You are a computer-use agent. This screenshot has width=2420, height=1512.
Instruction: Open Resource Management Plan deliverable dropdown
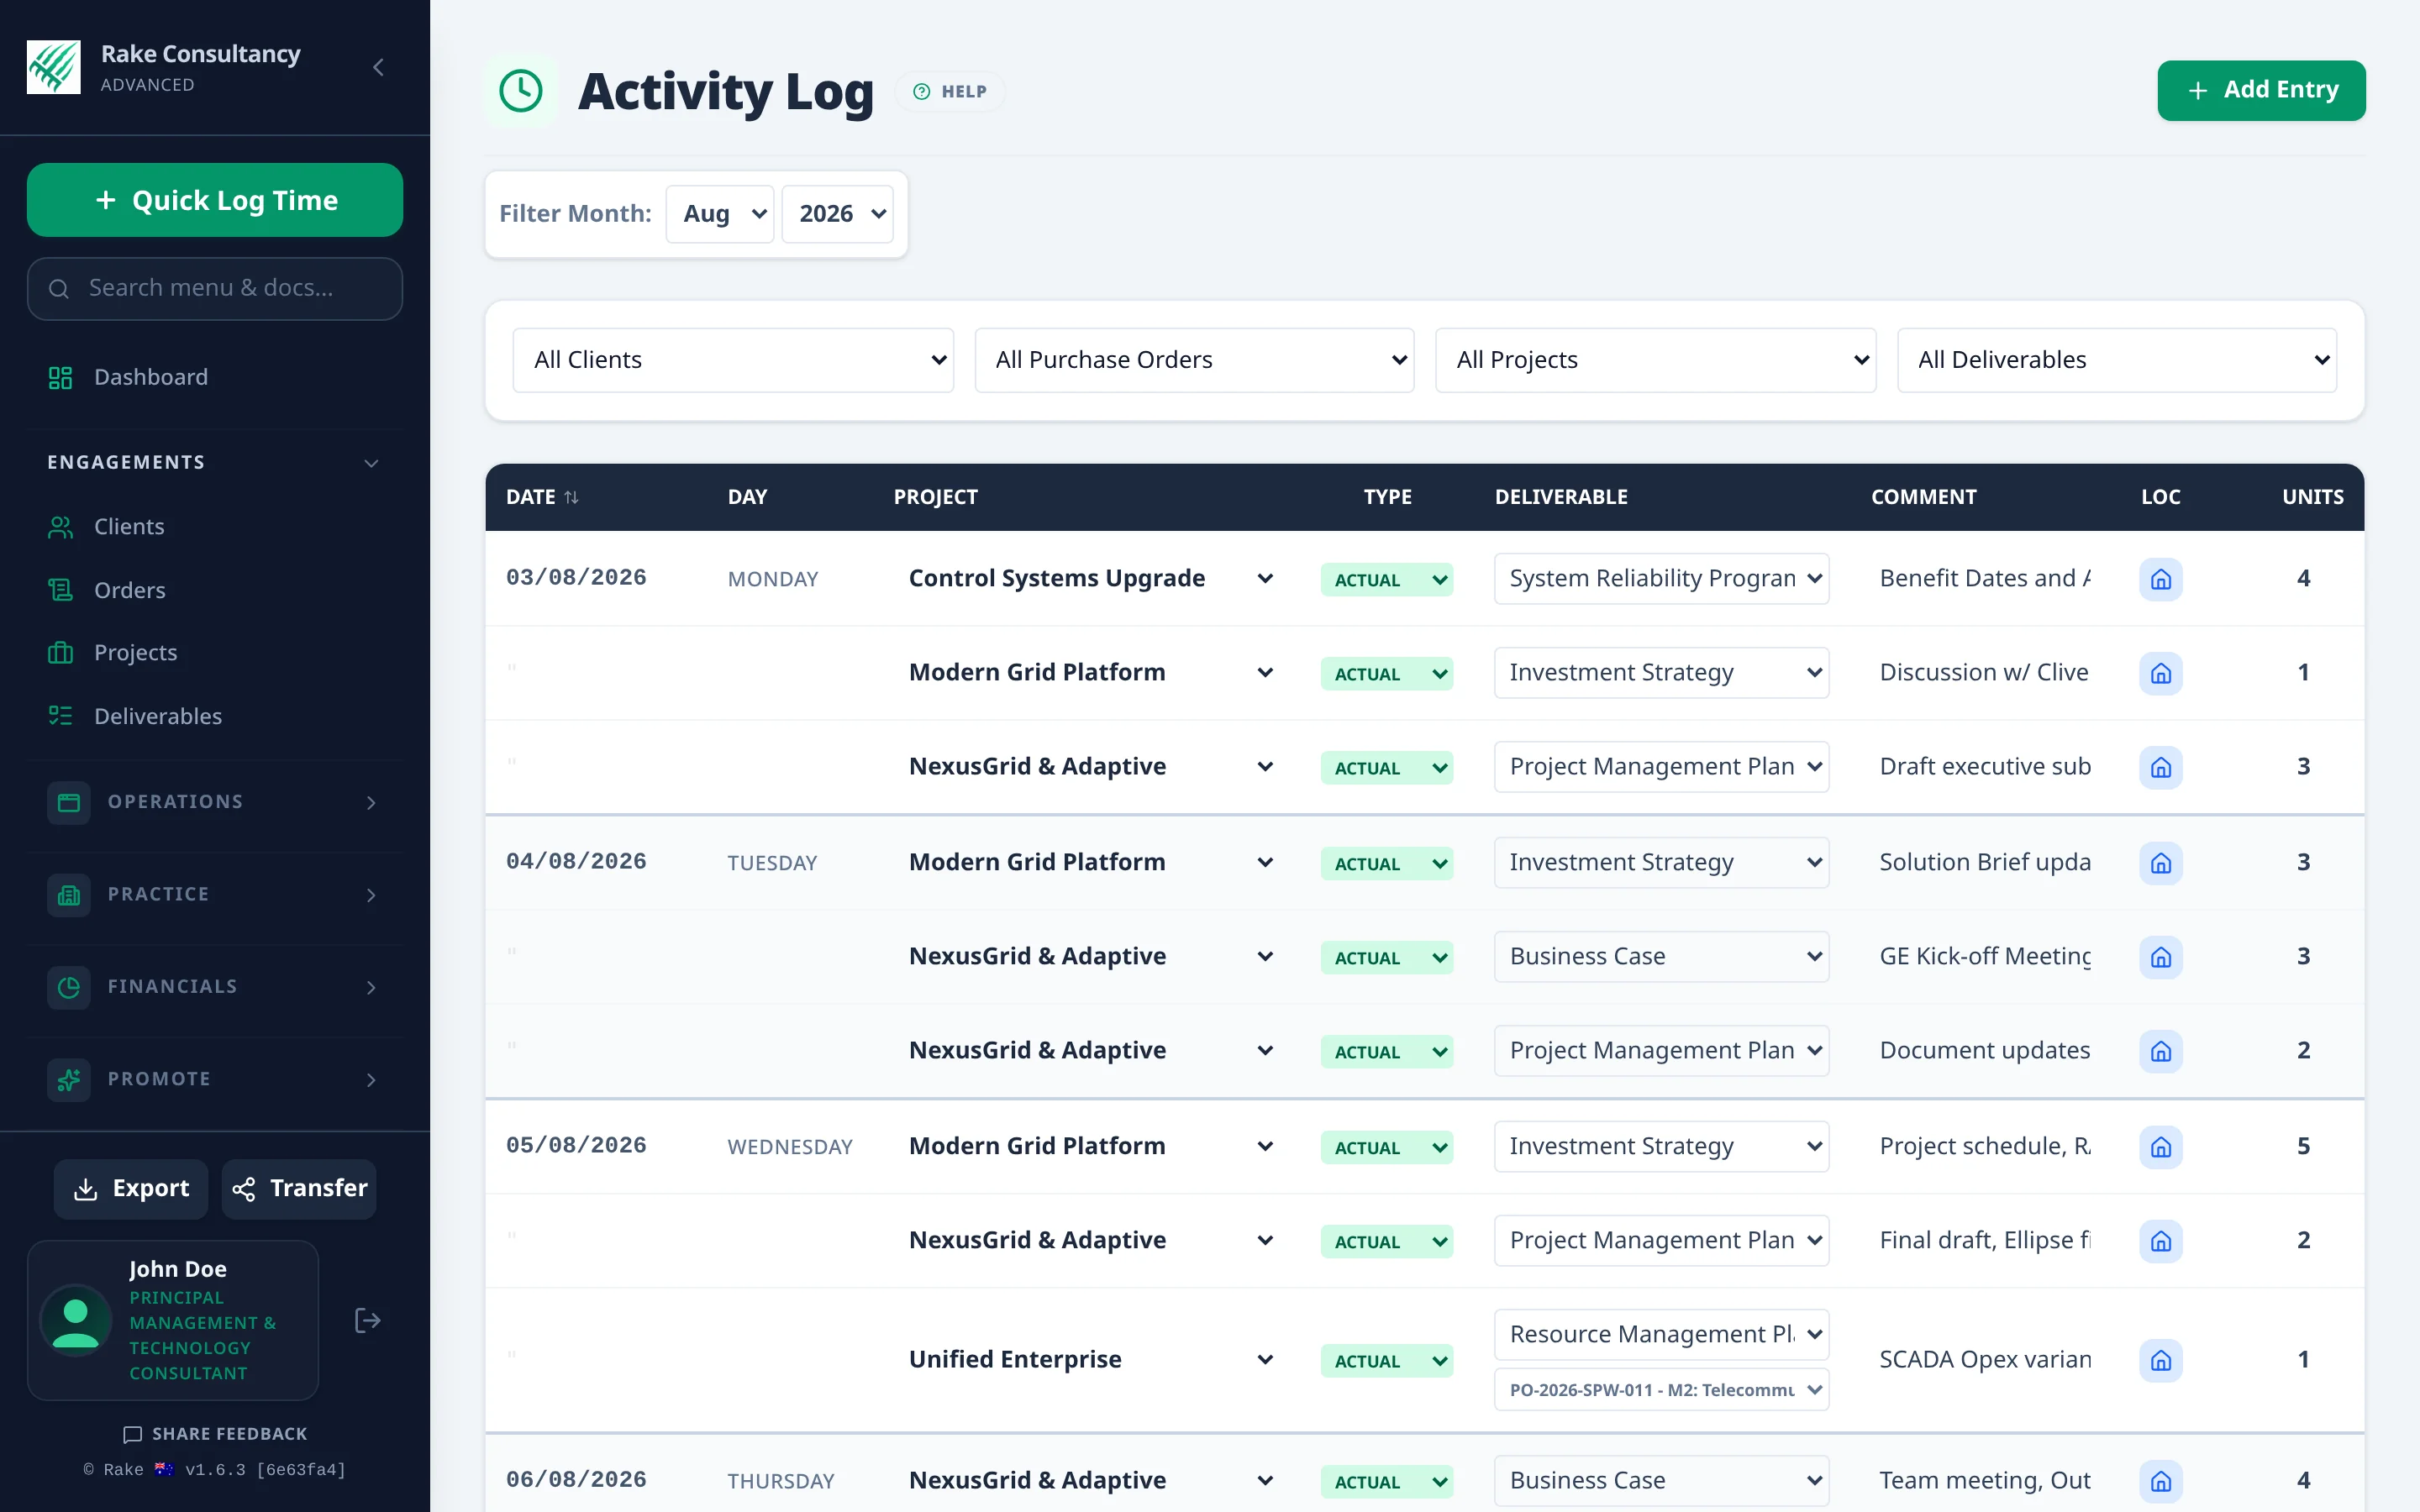pyautogui.click(x=1661, y=1334)
